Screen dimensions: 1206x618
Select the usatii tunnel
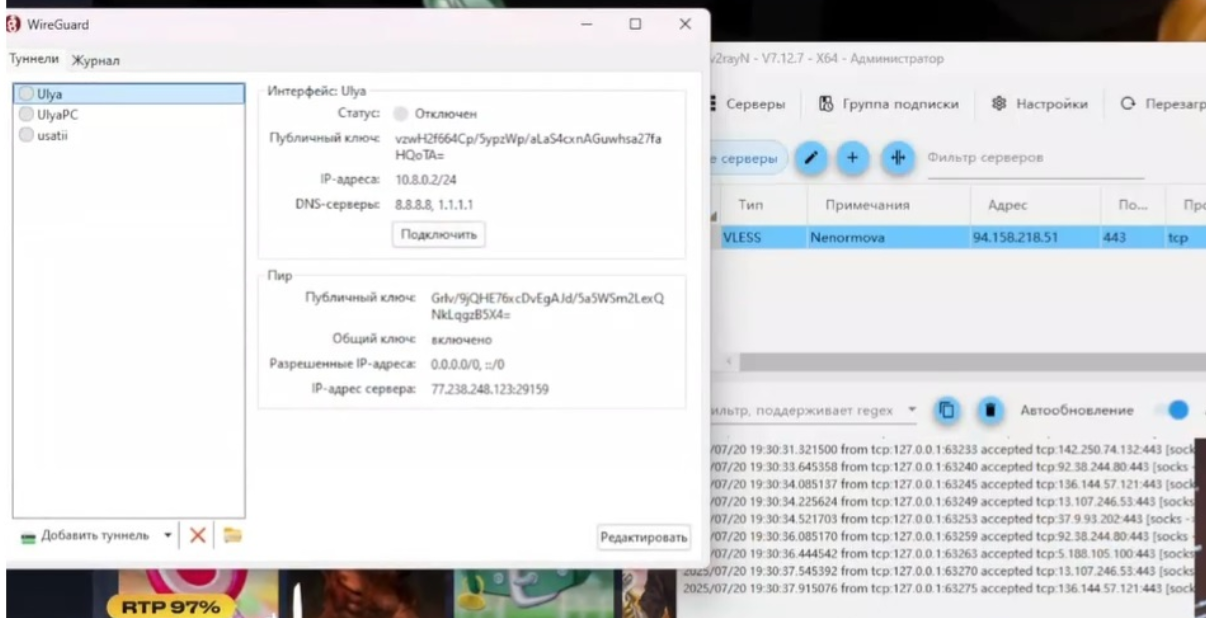128,136
